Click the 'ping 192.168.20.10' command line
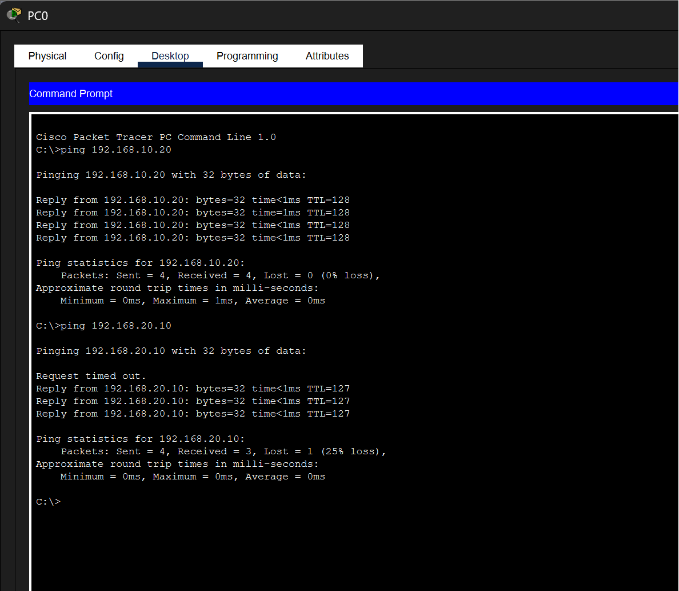The image size is (679, 591). [x=103, y=326]
